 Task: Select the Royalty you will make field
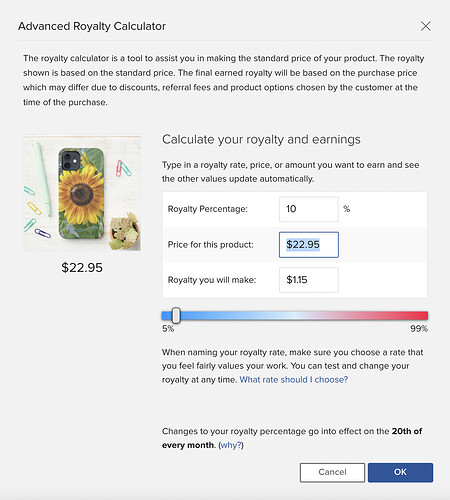click(309, 280)
